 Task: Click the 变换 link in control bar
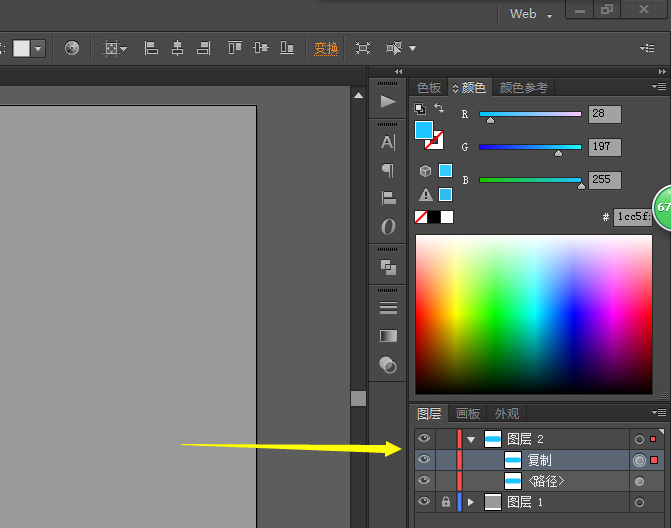(326, 48)
